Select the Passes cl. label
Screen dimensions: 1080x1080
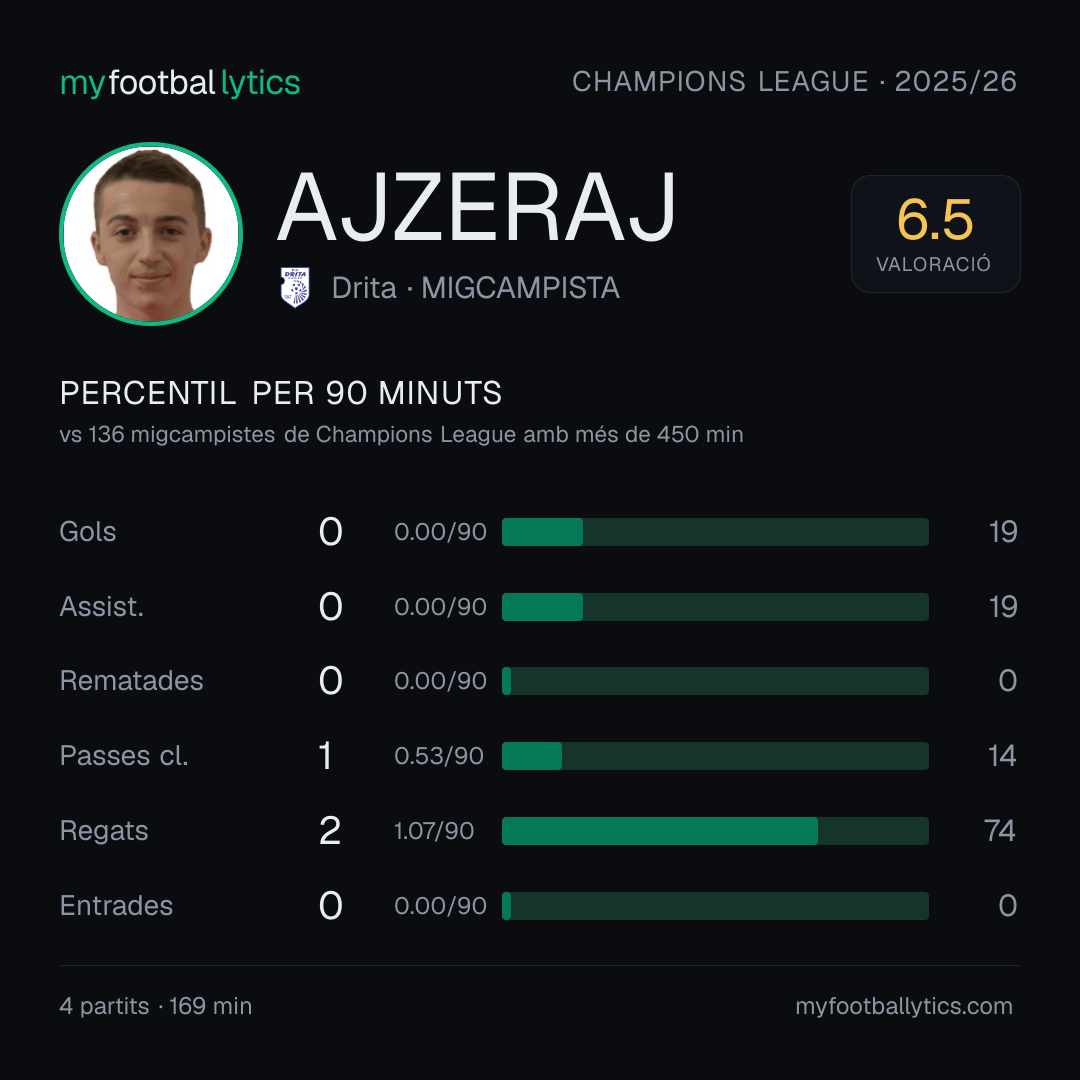(x=124, y=756)
